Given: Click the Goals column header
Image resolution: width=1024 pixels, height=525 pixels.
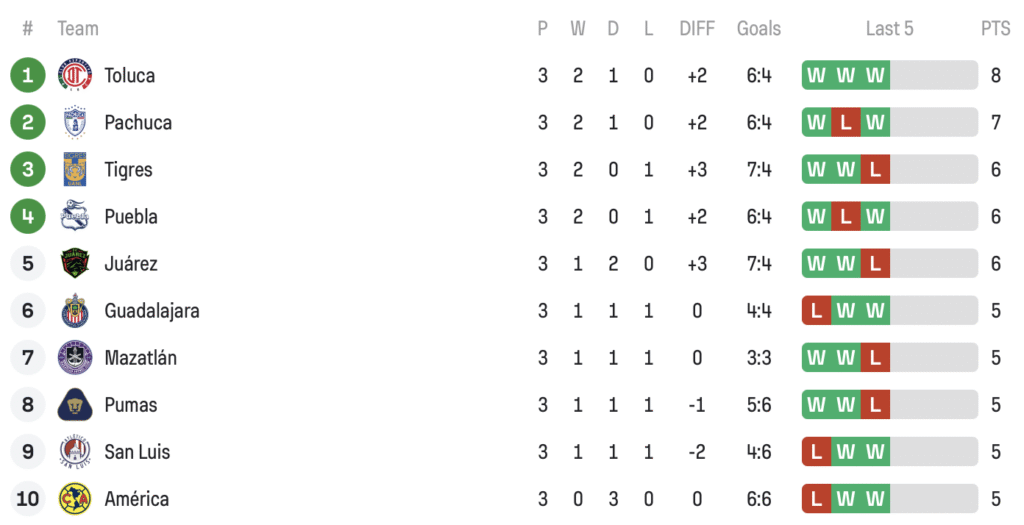Looking at the screenshot, I should pyautogui.click(x=759, y=29).
